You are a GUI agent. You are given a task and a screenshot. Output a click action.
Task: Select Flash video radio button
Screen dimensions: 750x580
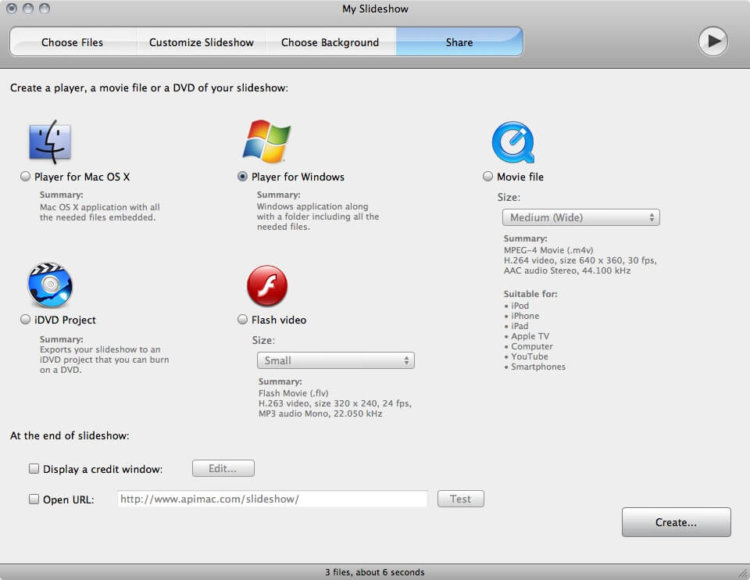click(x=243, y=319)
